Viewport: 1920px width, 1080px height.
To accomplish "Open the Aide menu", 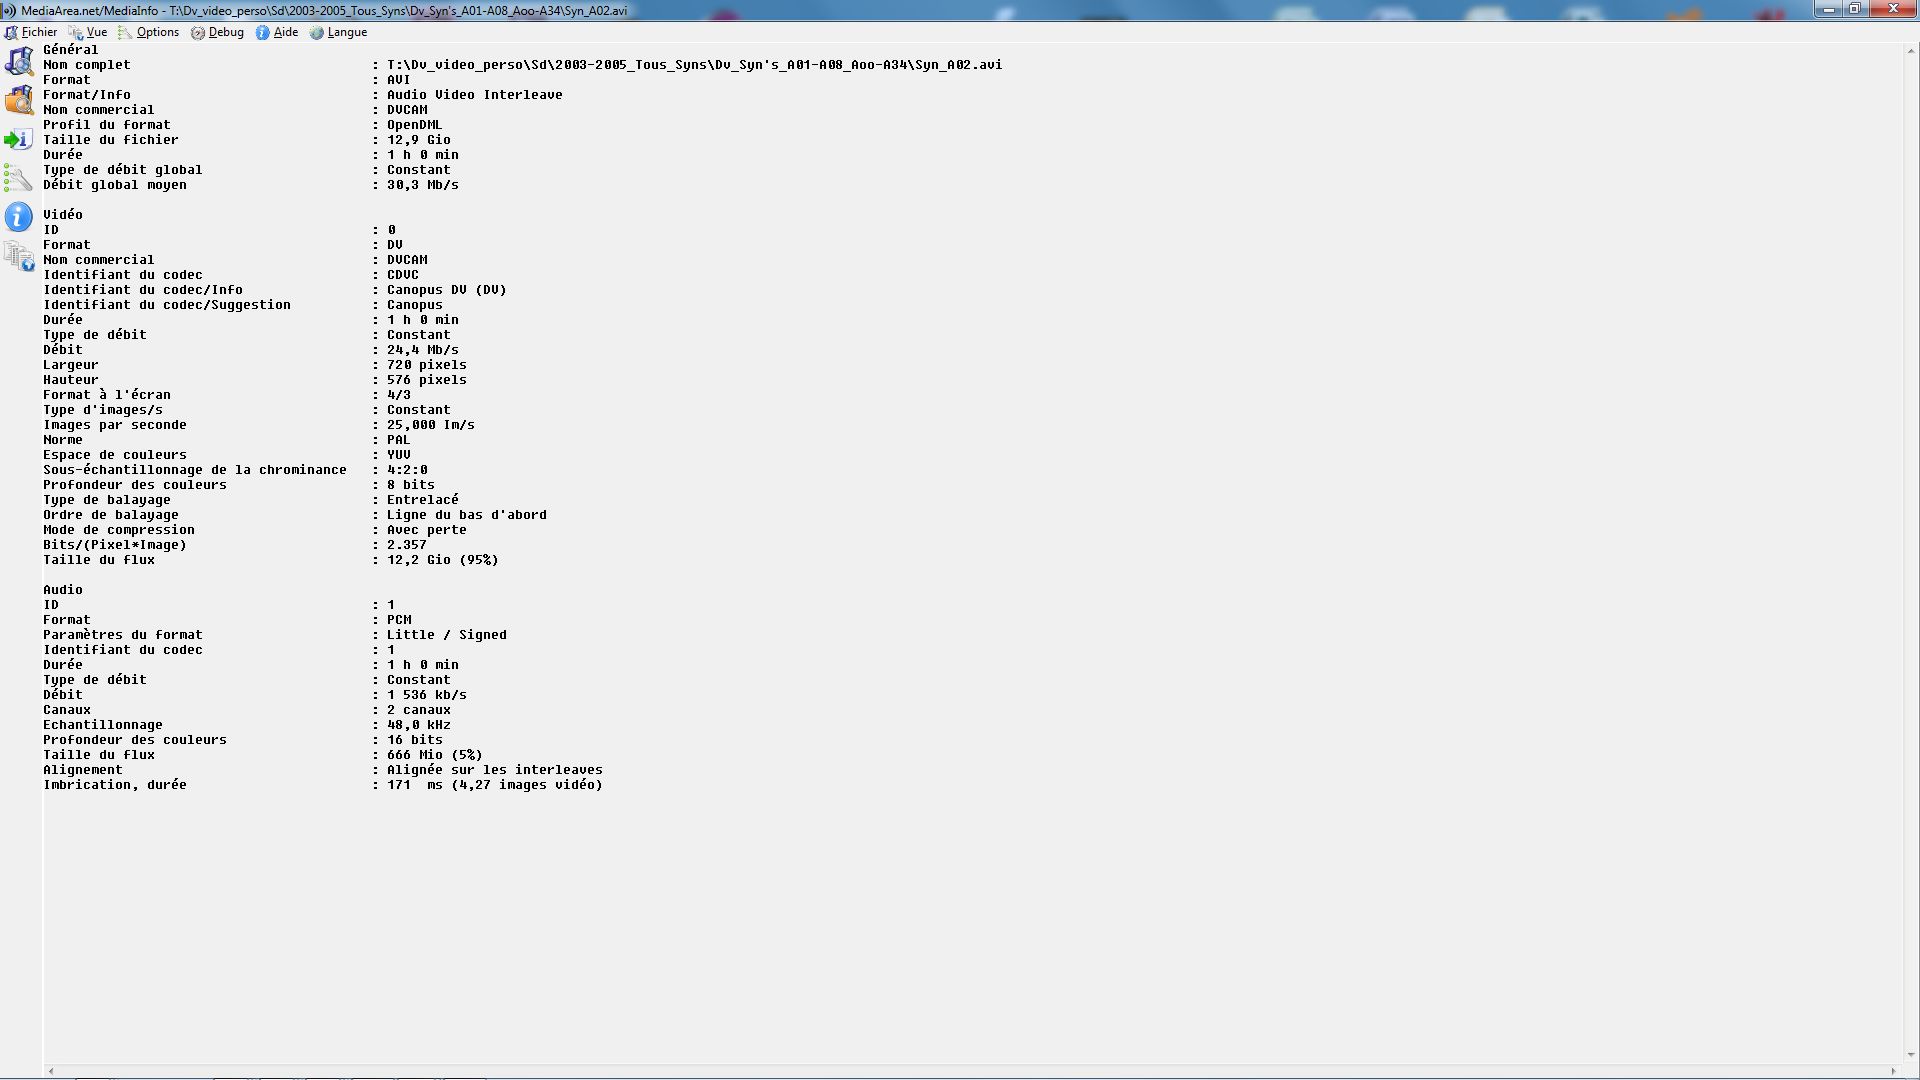I will [277, 32].
